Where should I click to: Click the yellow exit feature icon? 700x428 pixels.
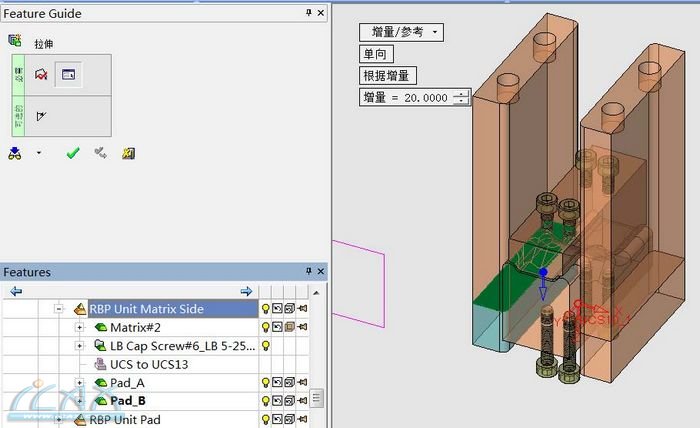[128, 153]
